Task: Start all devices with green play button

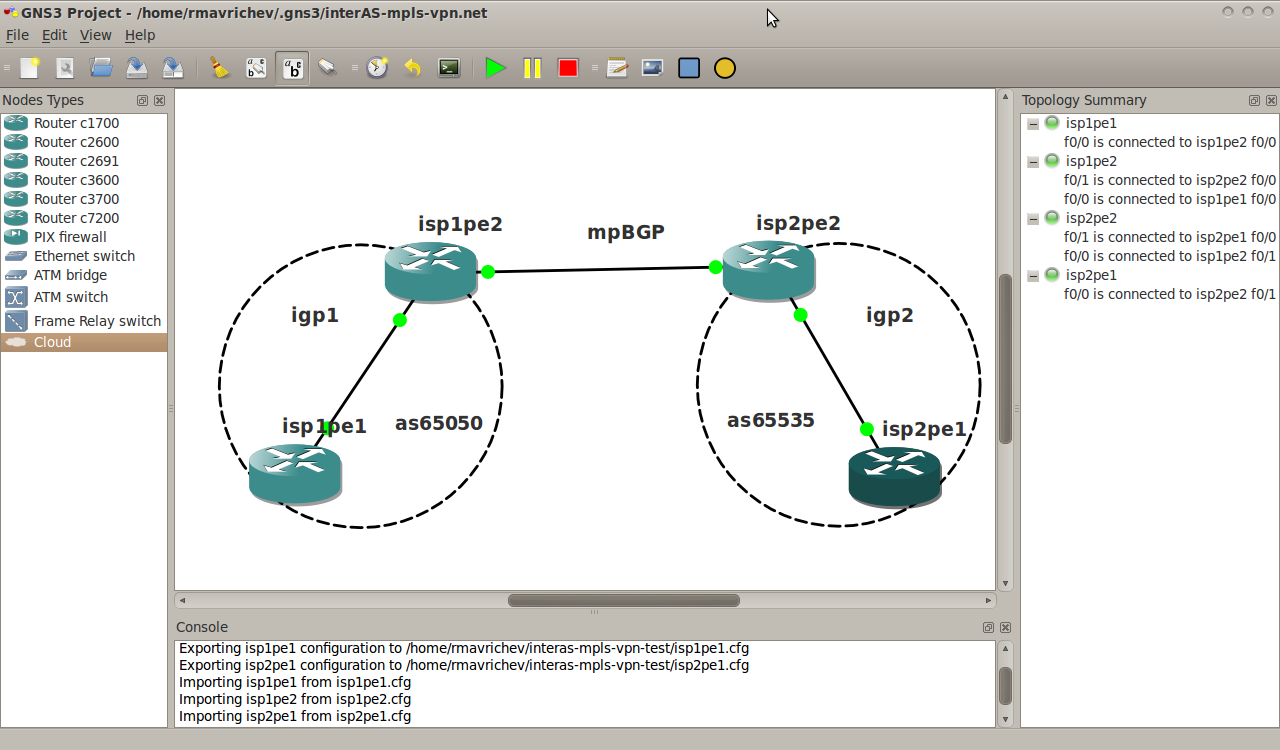Action: [x=495, y=68]
